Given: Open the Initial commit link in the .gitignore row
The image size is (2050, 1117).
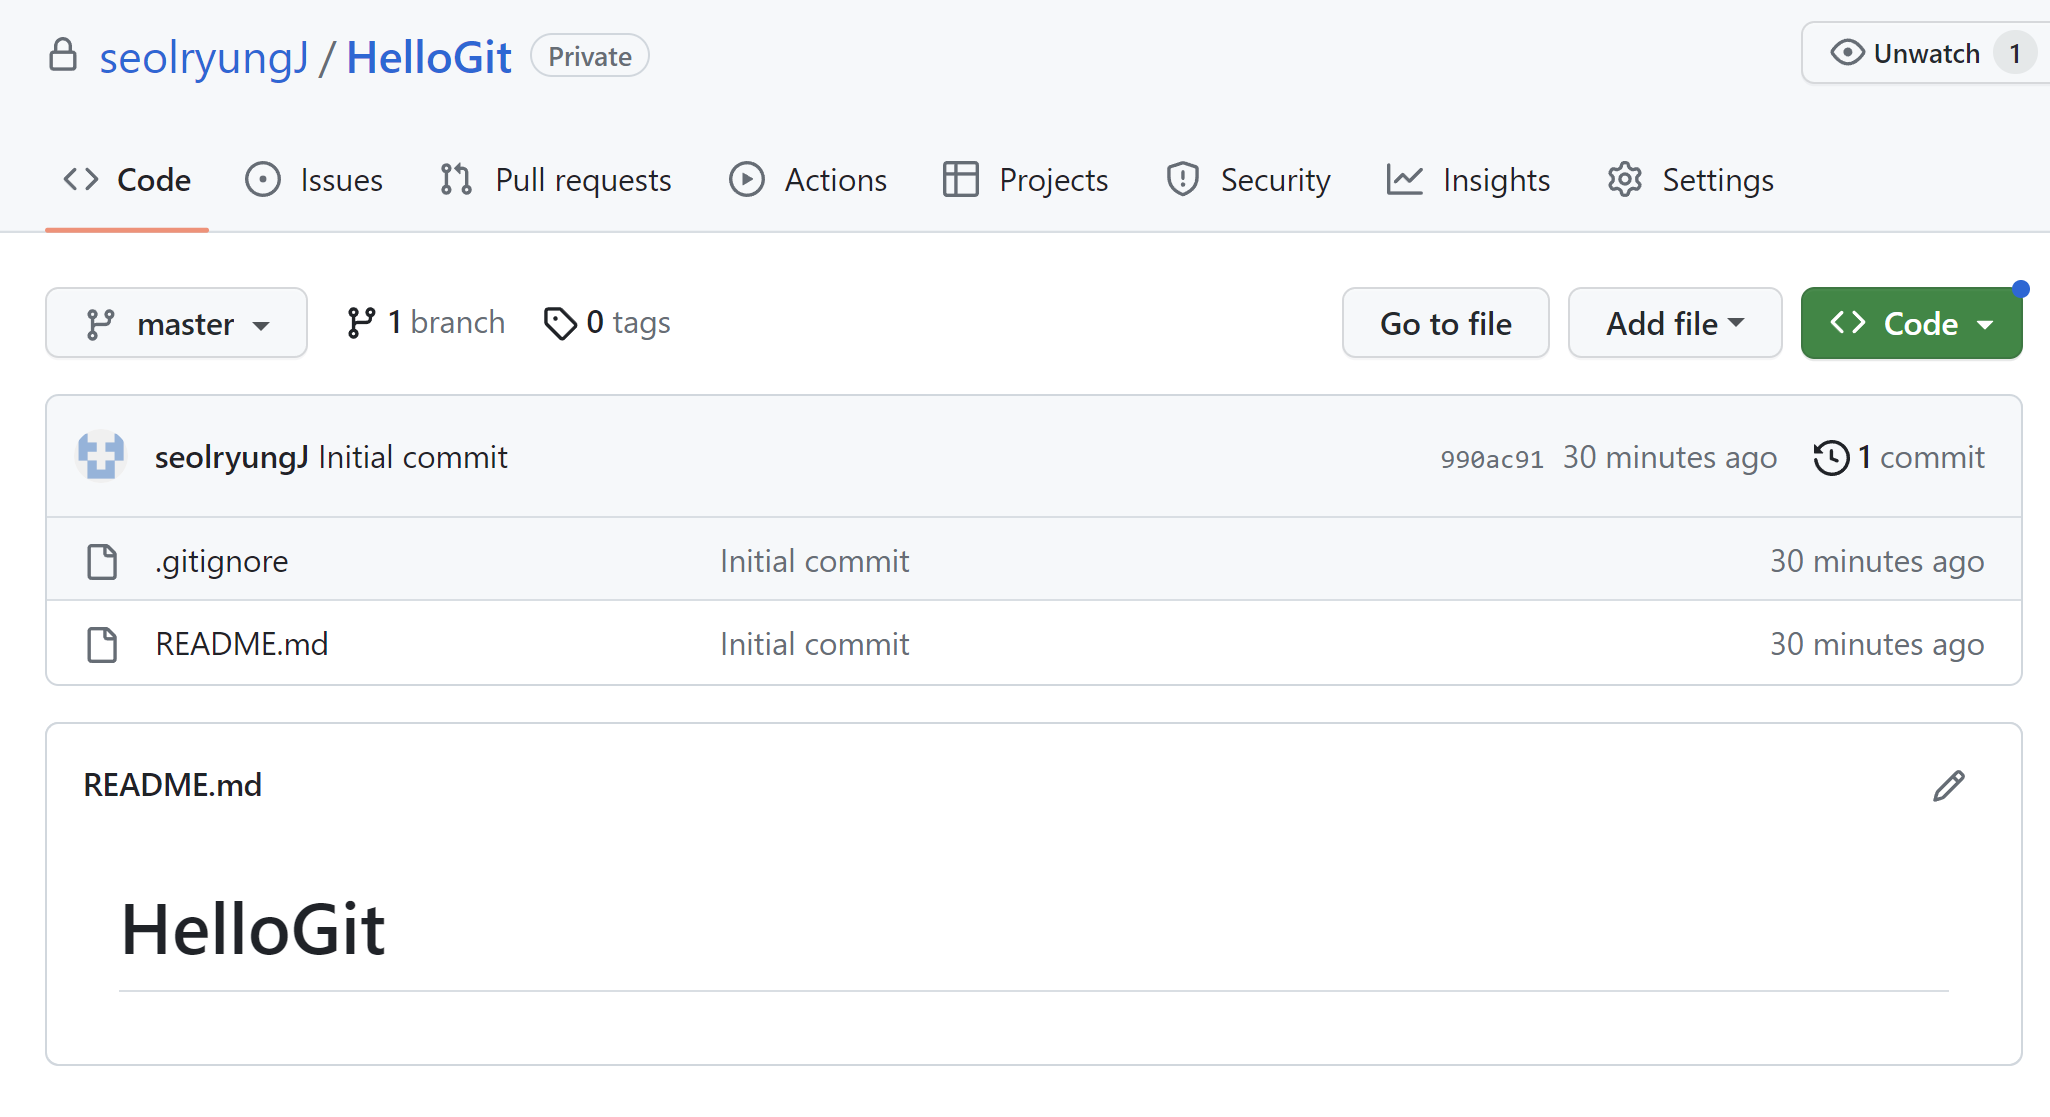Looking at the screenshot, I should click(x=815, y=561).
